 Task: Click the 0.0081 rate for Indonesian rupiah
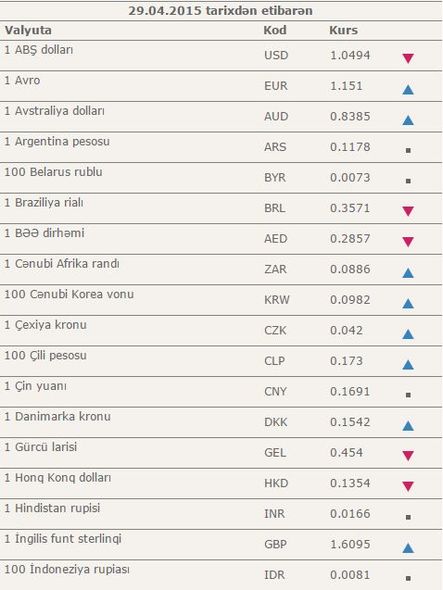(350, 575)
